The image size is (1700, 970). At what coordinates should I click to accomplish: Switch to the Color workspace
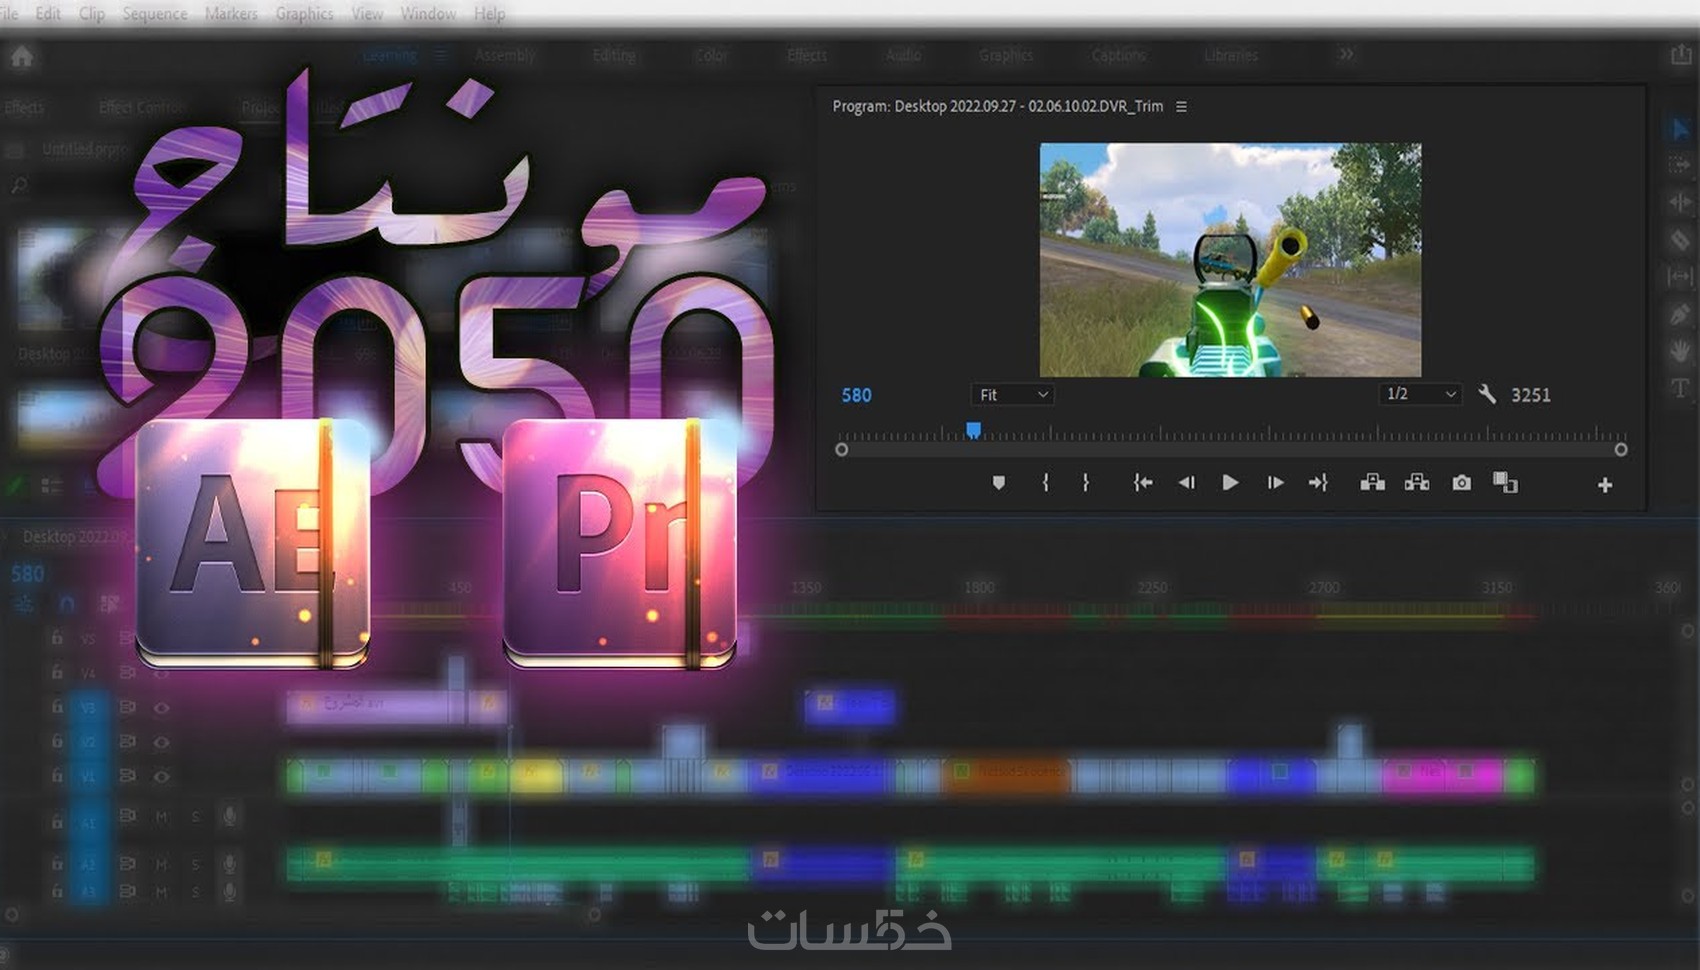click(711, 55)
